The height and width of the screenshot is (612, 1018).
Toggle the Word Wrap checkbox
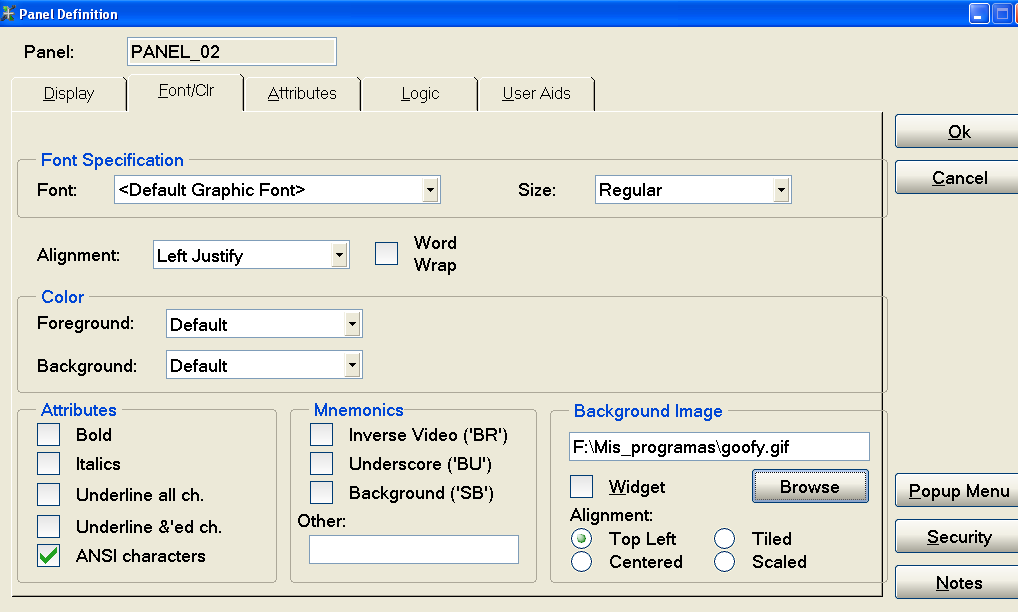point(387,254)
